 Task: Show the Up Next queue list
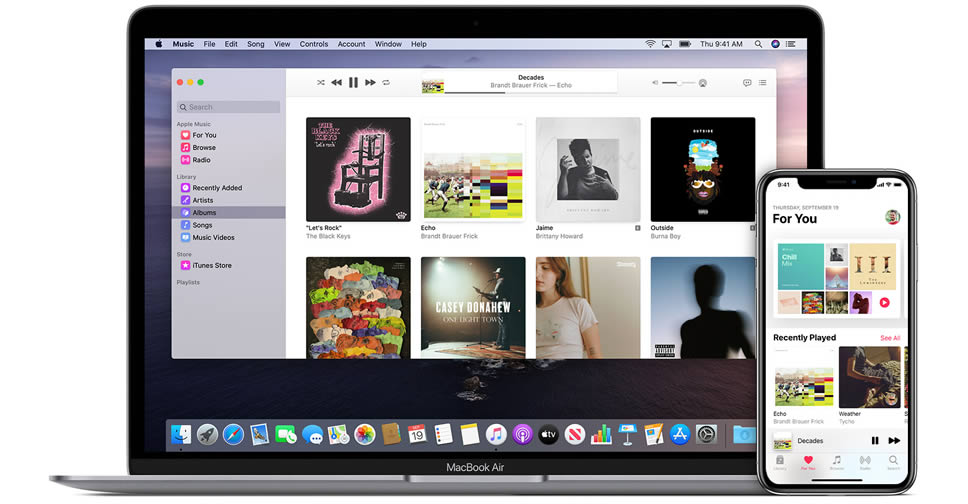click(x=762, y=82)
